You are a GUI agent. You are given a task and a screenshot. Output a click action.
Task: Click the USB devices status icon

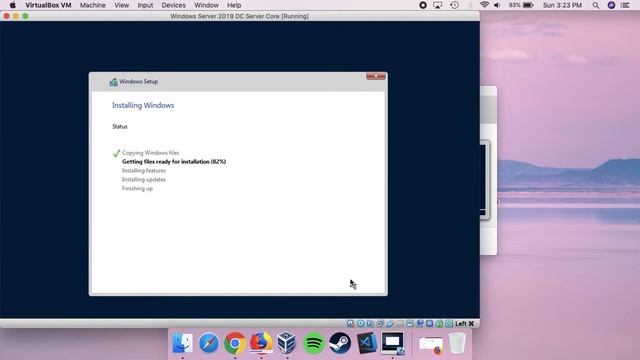[x=390, y=323]
